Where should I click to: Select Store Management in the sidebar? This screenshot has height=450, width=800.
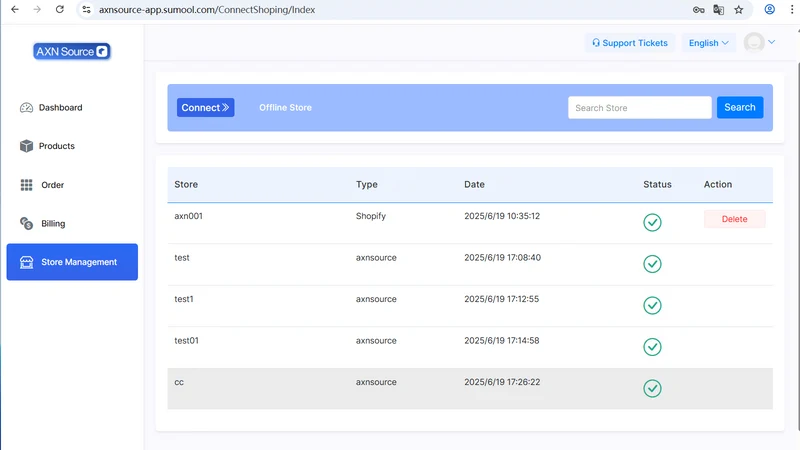tap(72, 262)
